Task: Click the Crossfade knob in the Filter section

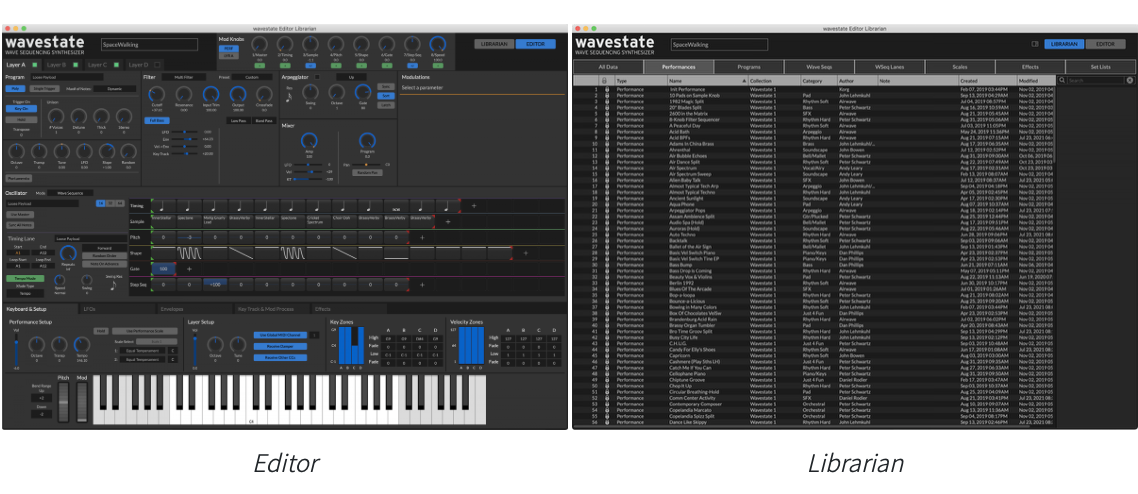Action: [x=264, y=94]
